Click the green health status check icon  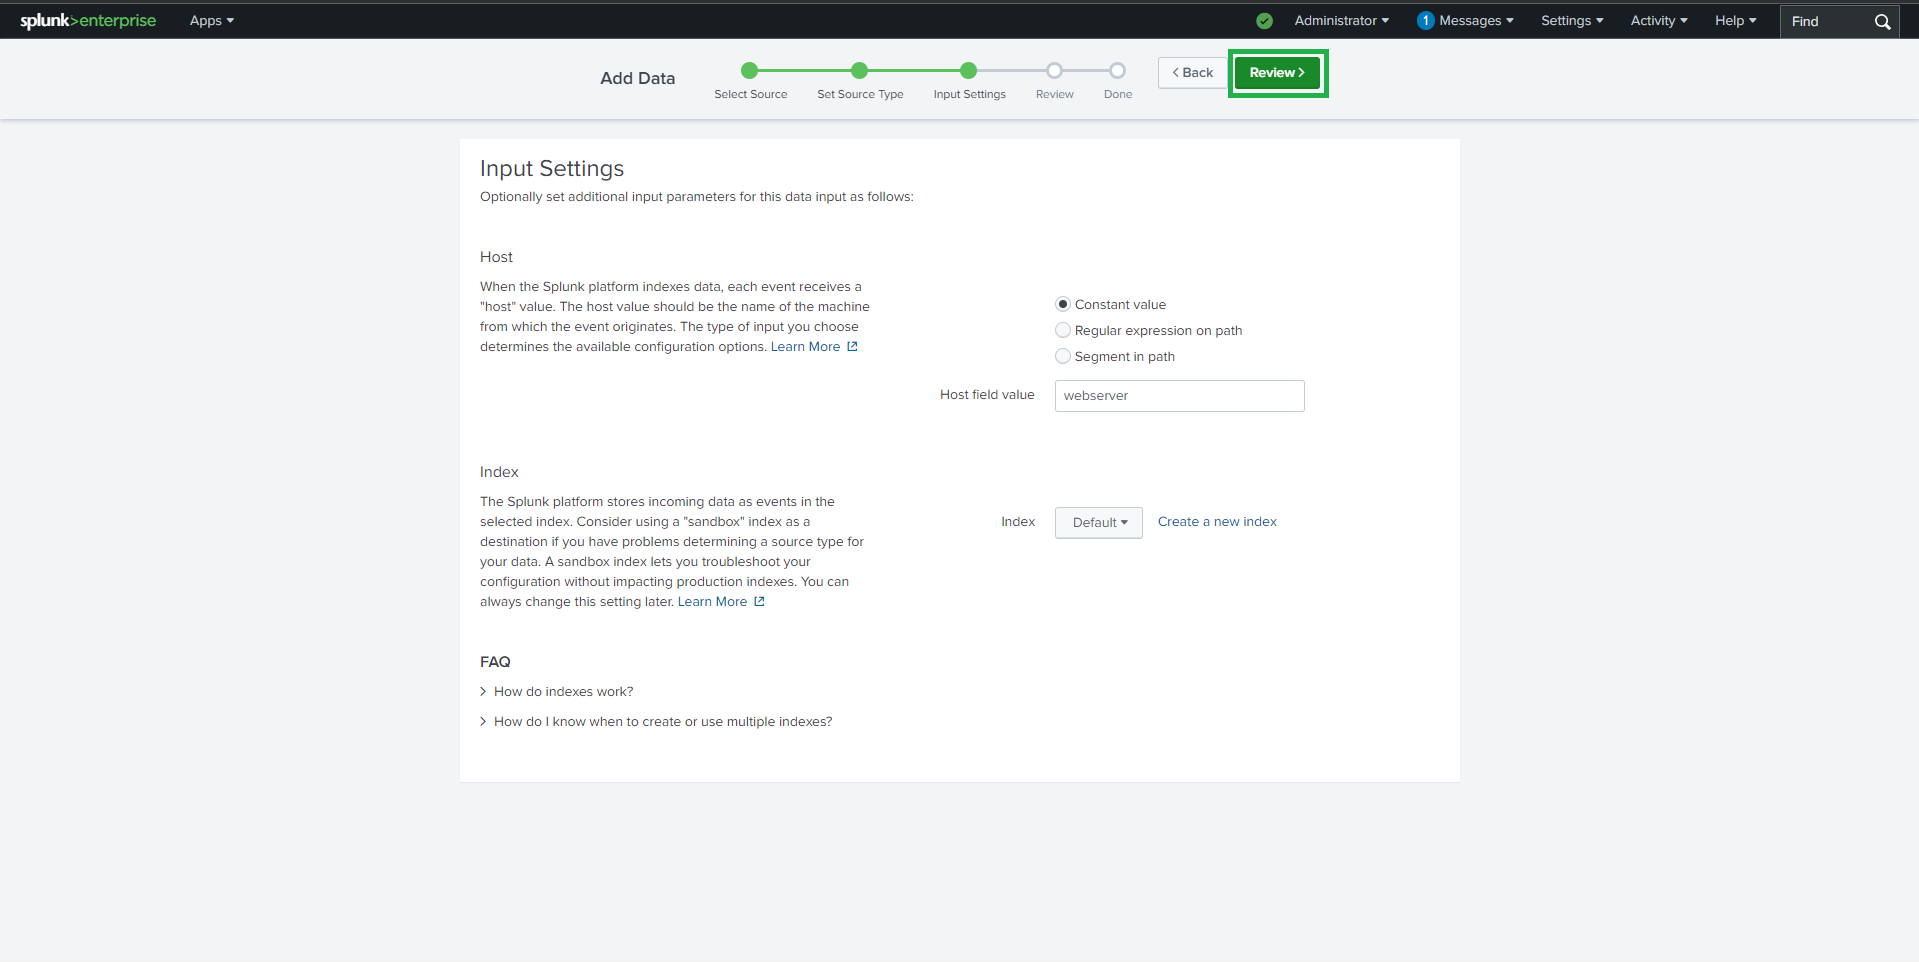point(1264,21)
